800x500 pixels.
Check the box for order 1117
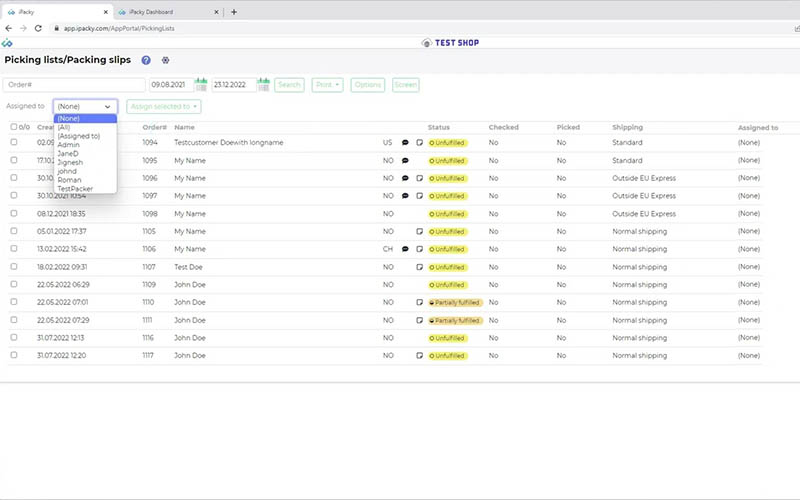click(x=14, y=355)
